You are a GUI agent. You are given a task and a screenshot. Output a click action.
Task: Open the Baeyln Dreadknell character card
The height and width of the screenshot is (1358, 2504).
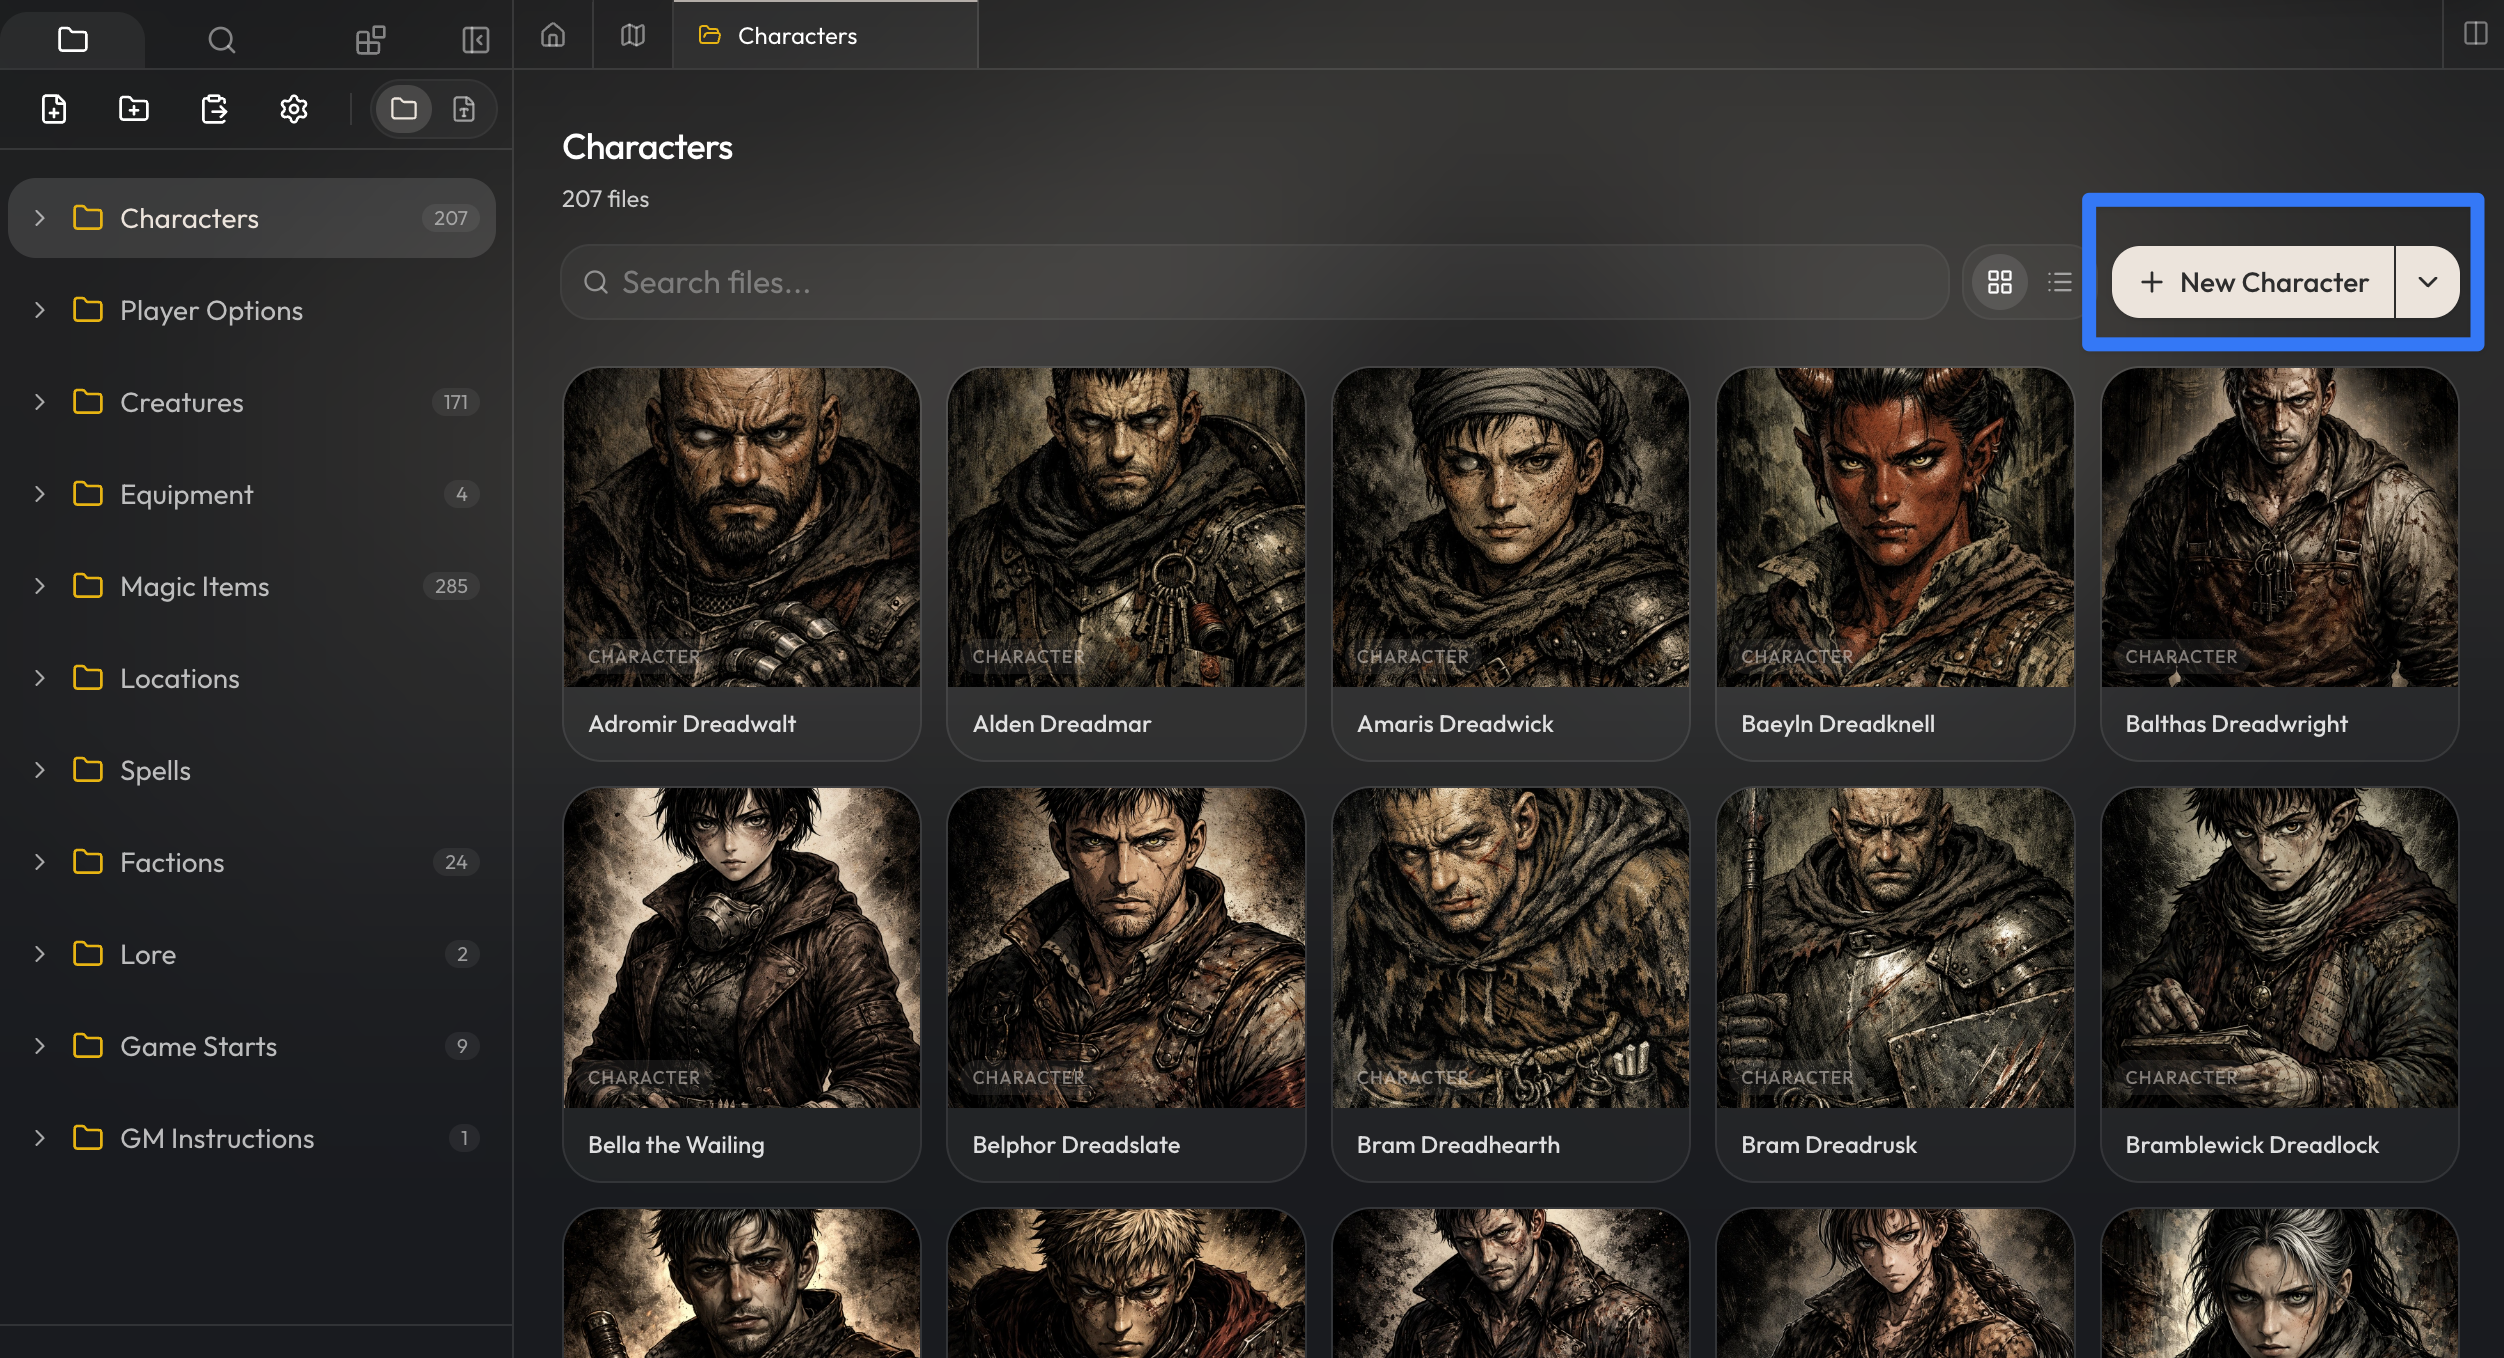point(1895,564)
